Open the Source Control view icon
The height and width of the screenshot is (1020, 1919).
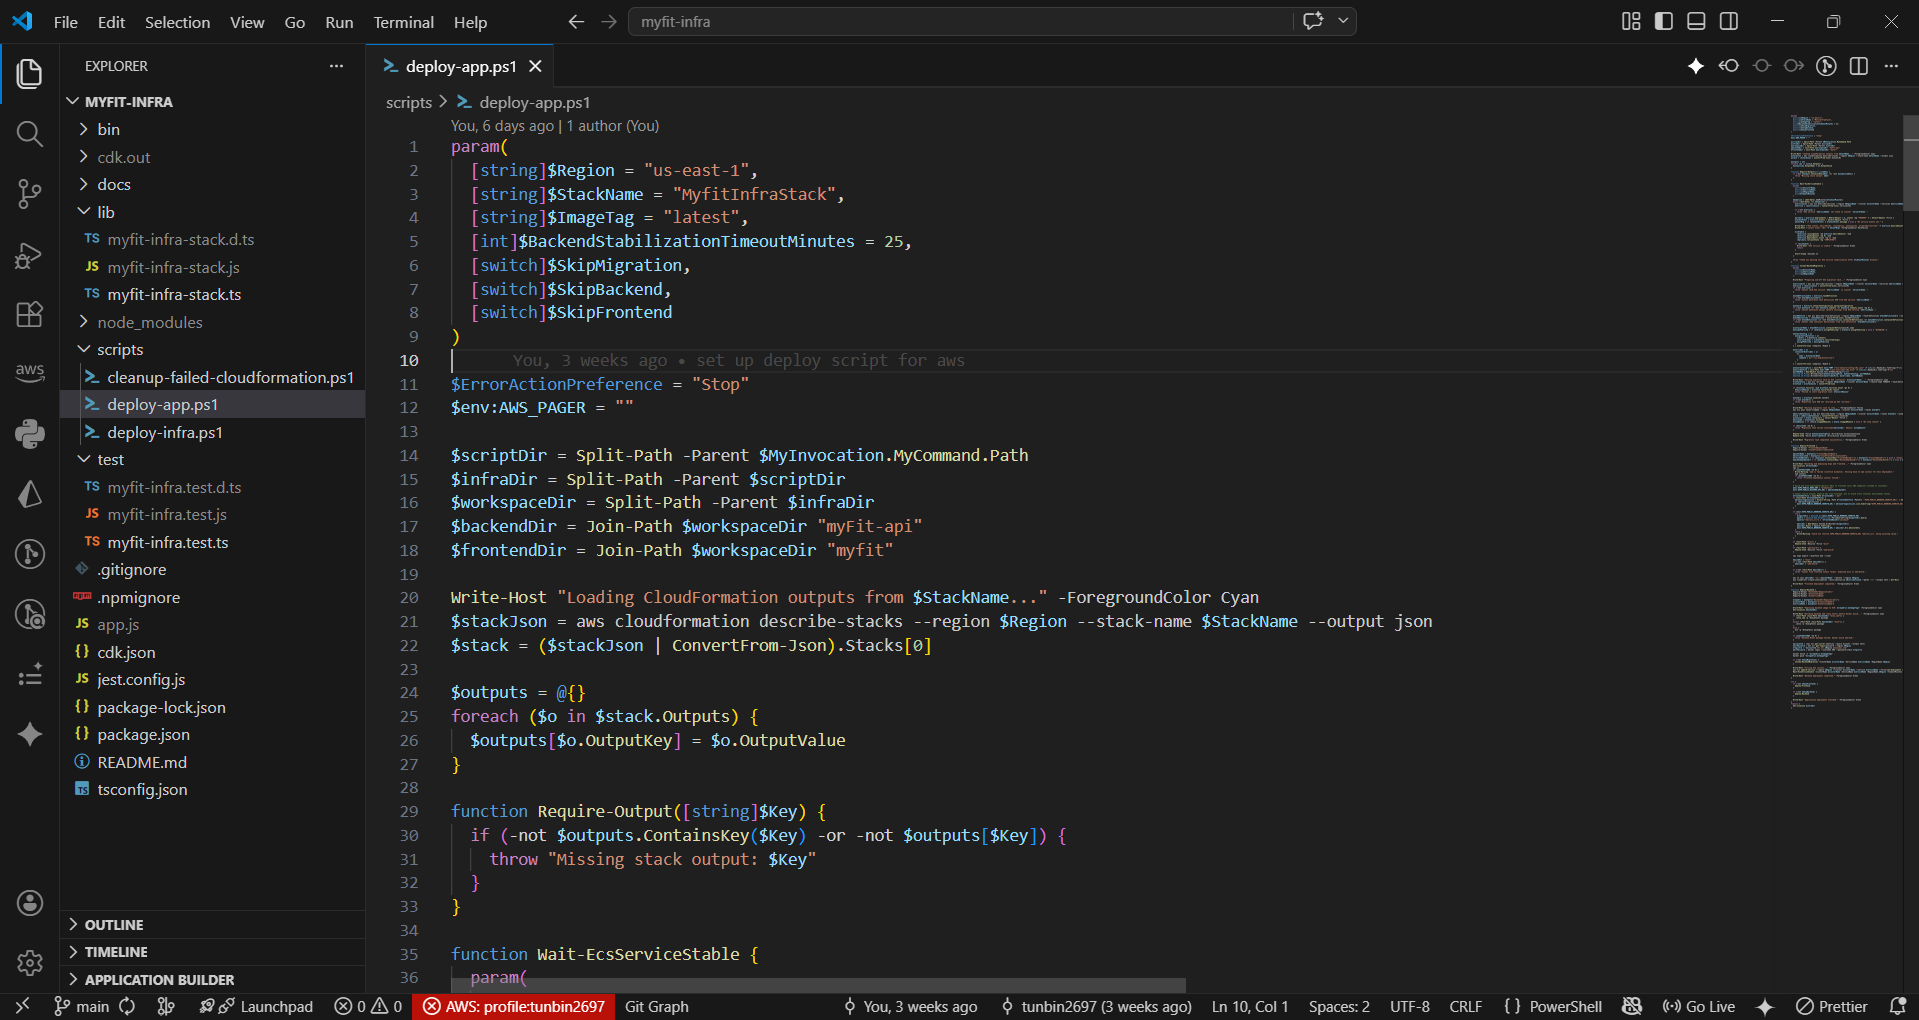tap(29, 194)
